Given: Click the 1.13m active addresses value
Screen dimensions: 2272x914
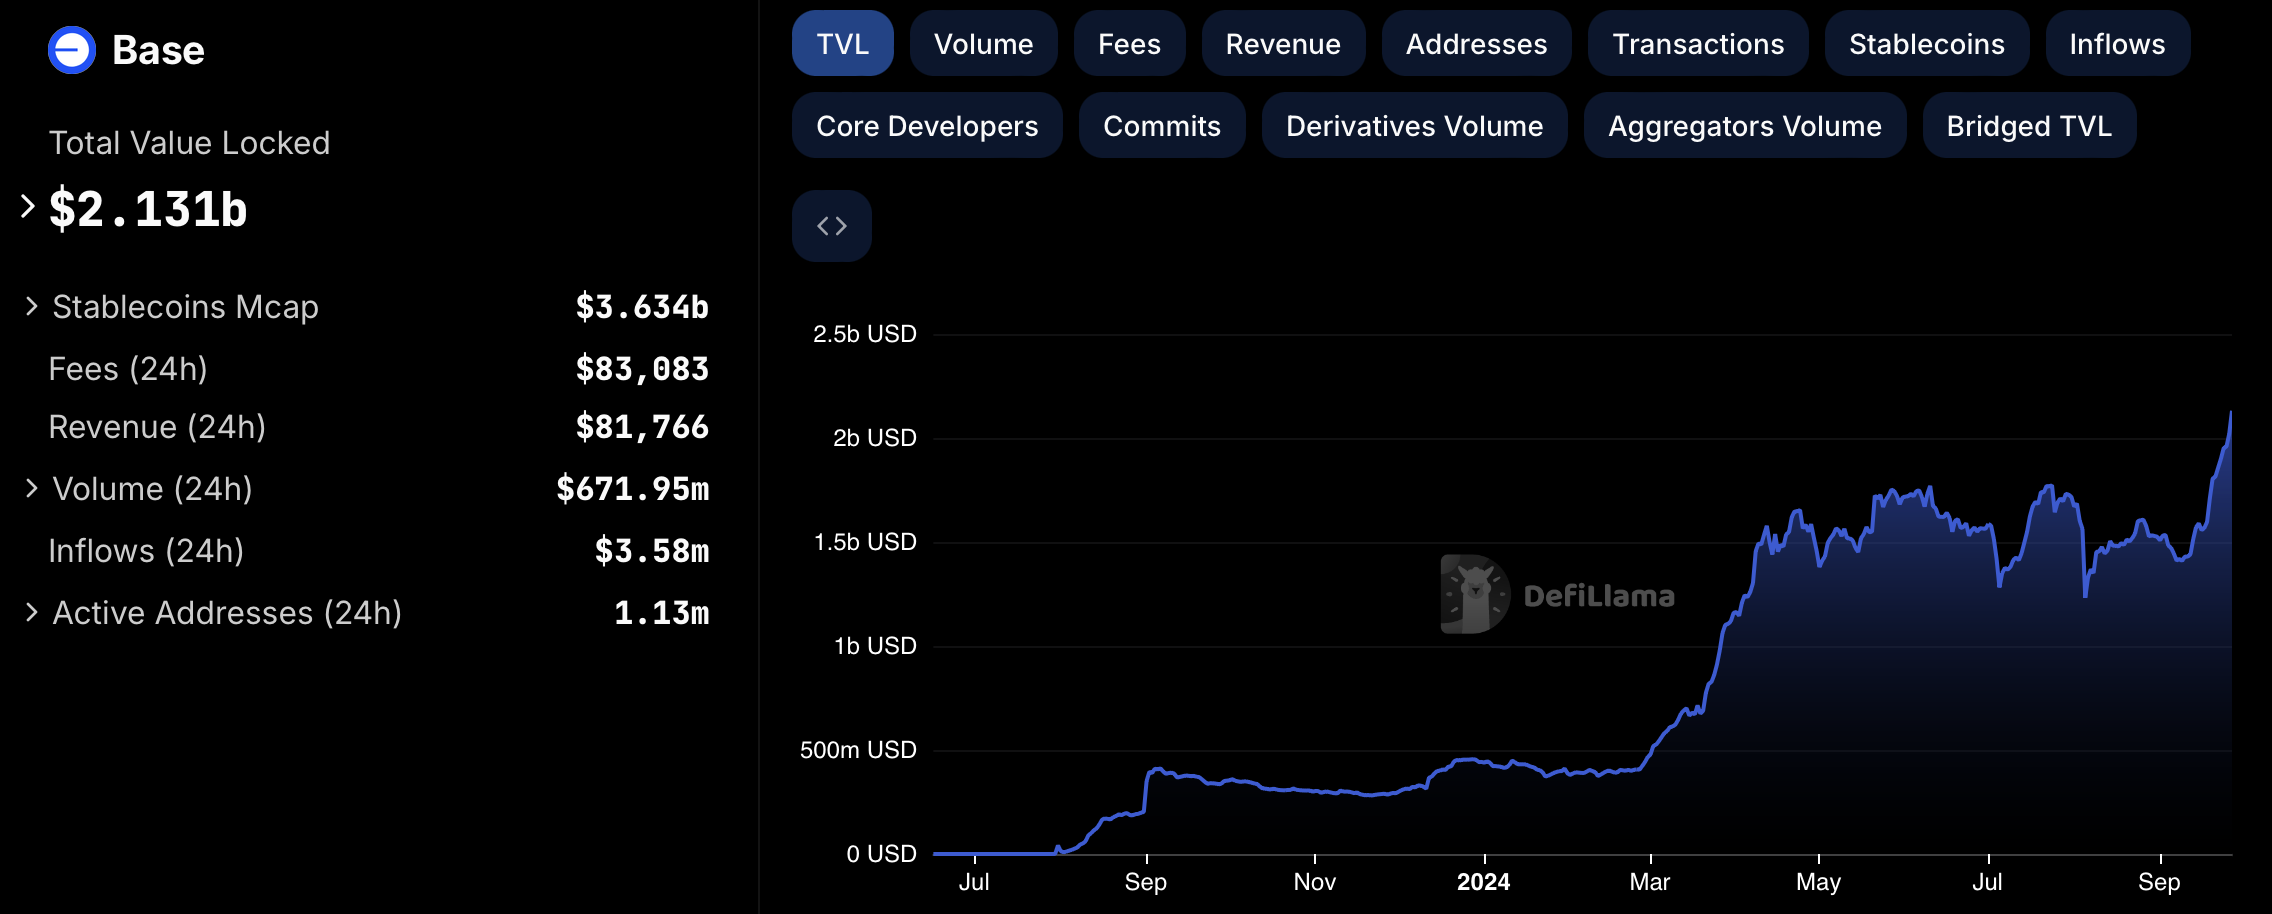Looking at the screenshot, I should pyautogui.click(x=662, y=613).
